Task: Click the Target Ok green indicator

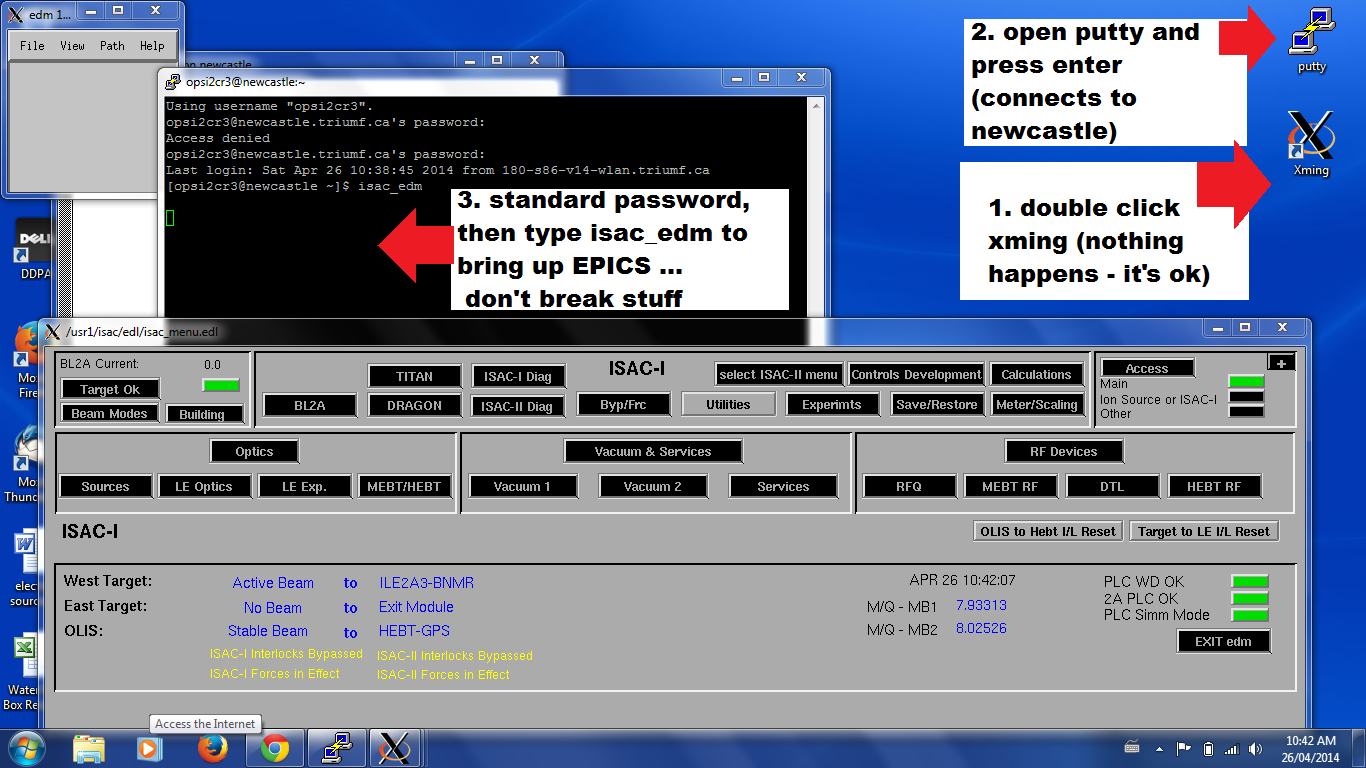Action: click(x=221, y=385)
